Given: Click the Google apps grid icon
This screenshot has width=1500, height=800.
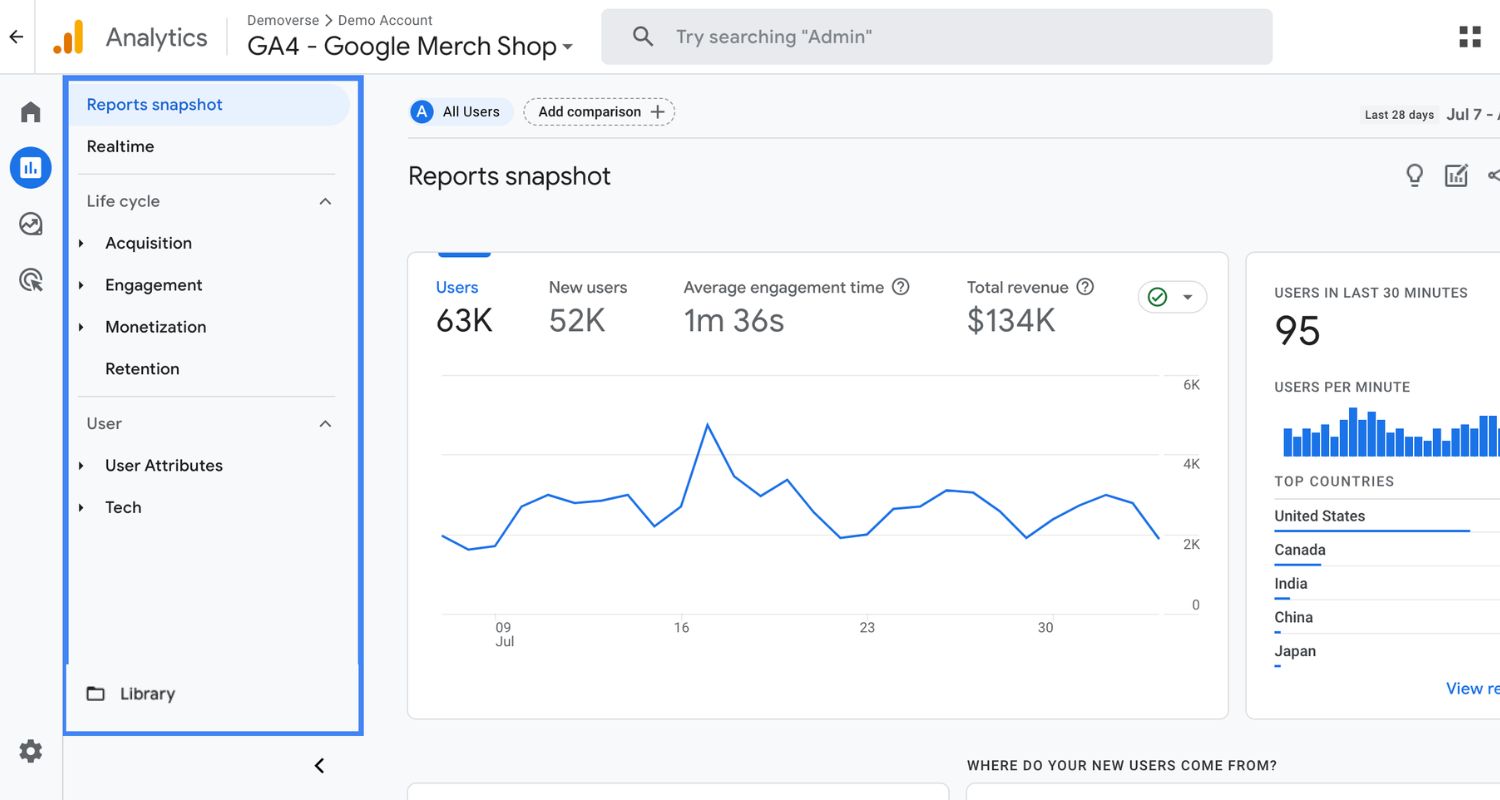Looking at the screenshot, I should (x=1470, y=37).
